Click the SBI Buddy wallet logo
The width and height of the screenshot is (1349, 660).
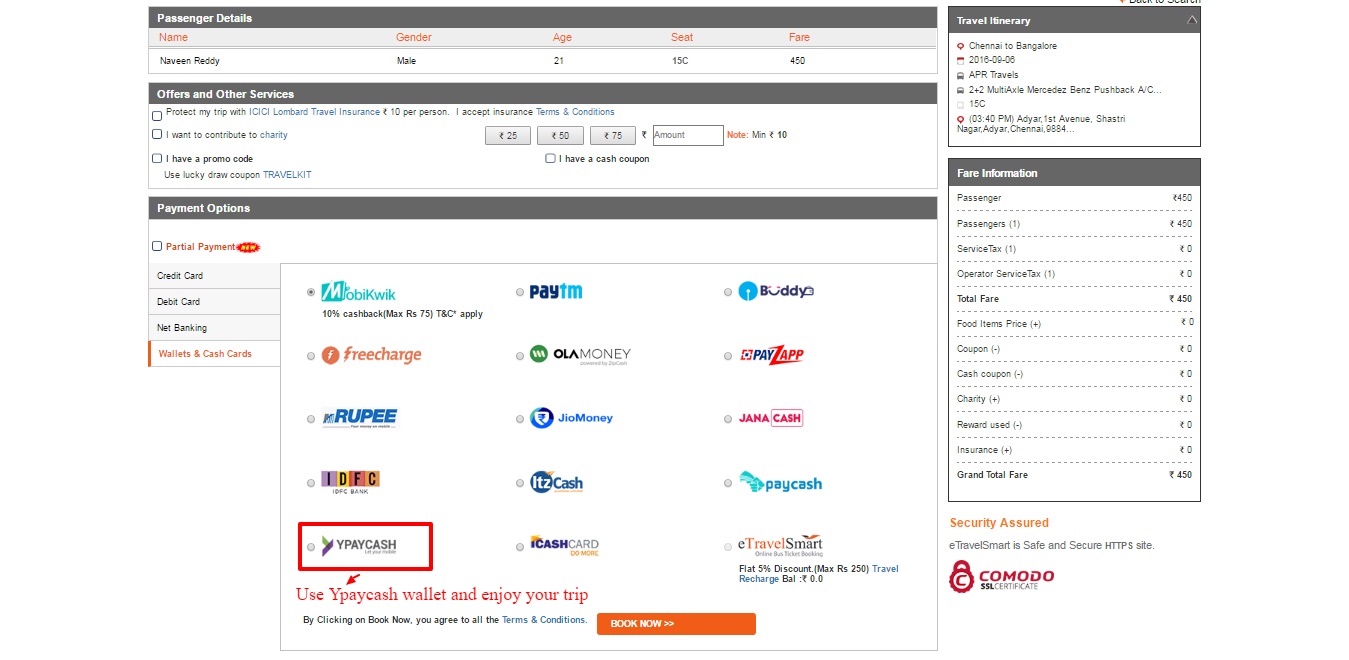click(x=776, y=291)
